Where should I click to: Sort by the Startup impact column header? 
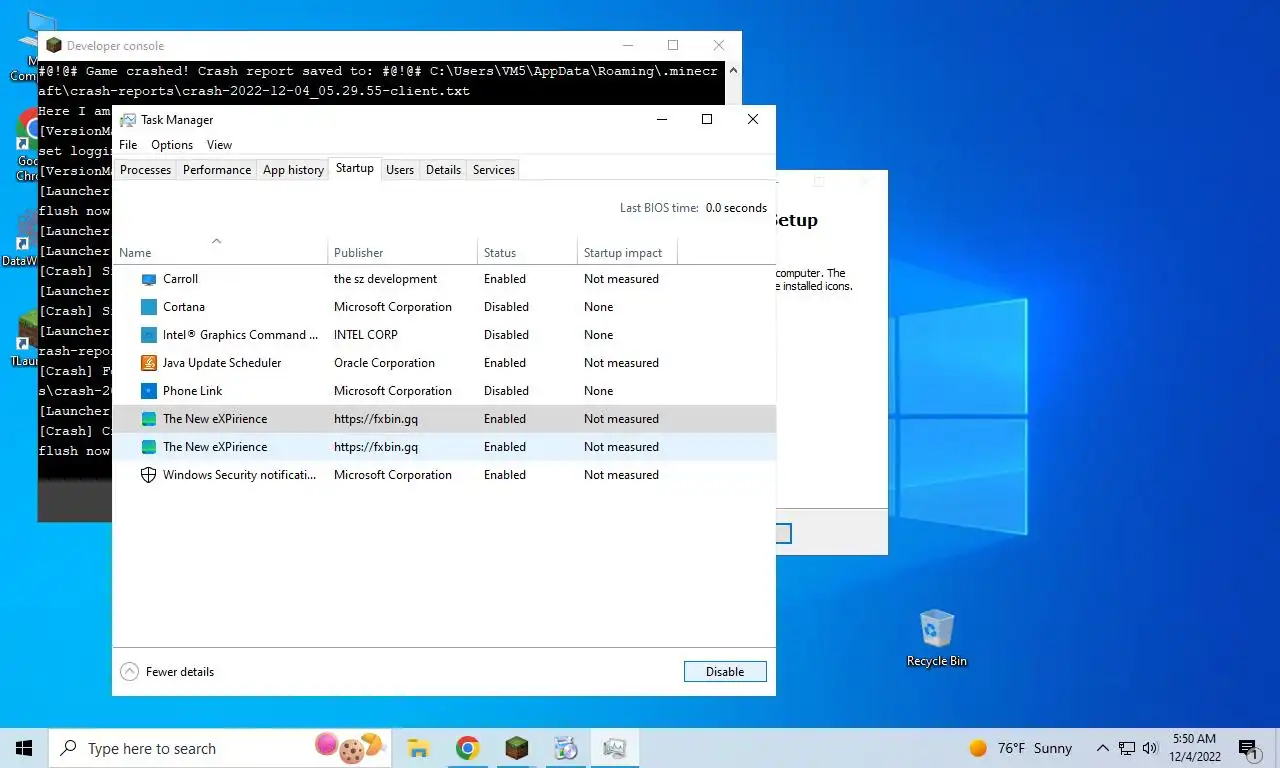coord(628,253)
